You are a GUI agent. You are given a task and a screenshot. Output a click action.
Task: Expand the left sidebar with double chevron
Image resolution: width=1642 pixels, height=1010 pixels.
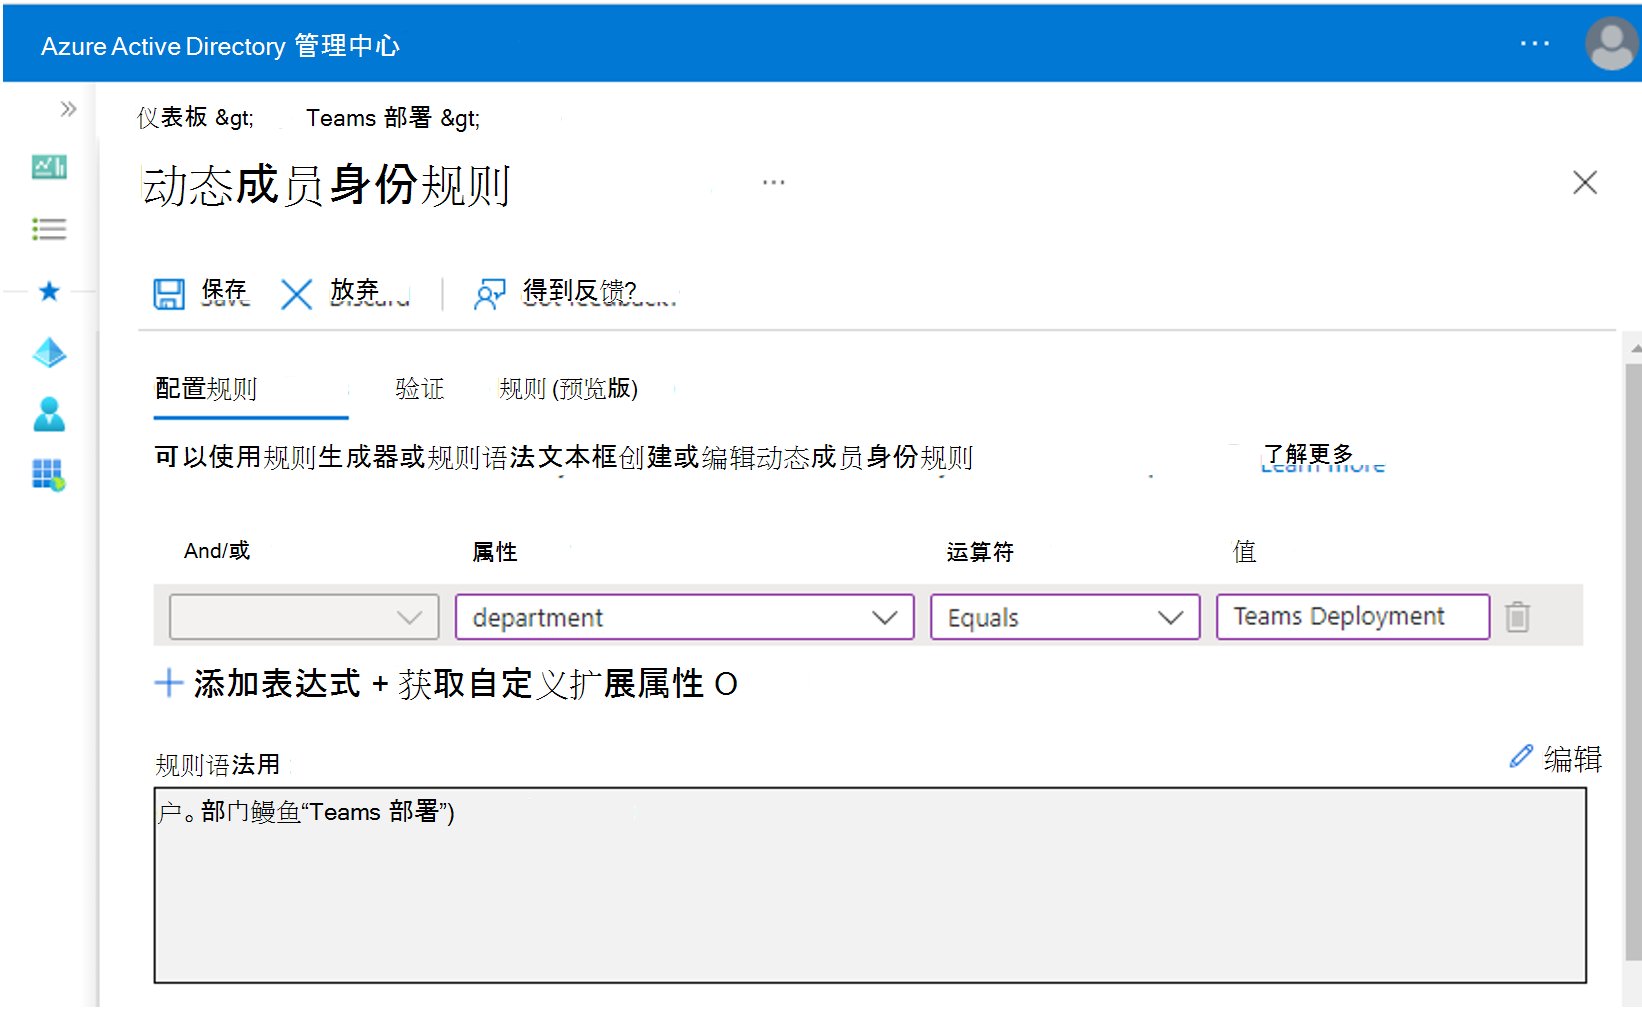coord(68,109)
